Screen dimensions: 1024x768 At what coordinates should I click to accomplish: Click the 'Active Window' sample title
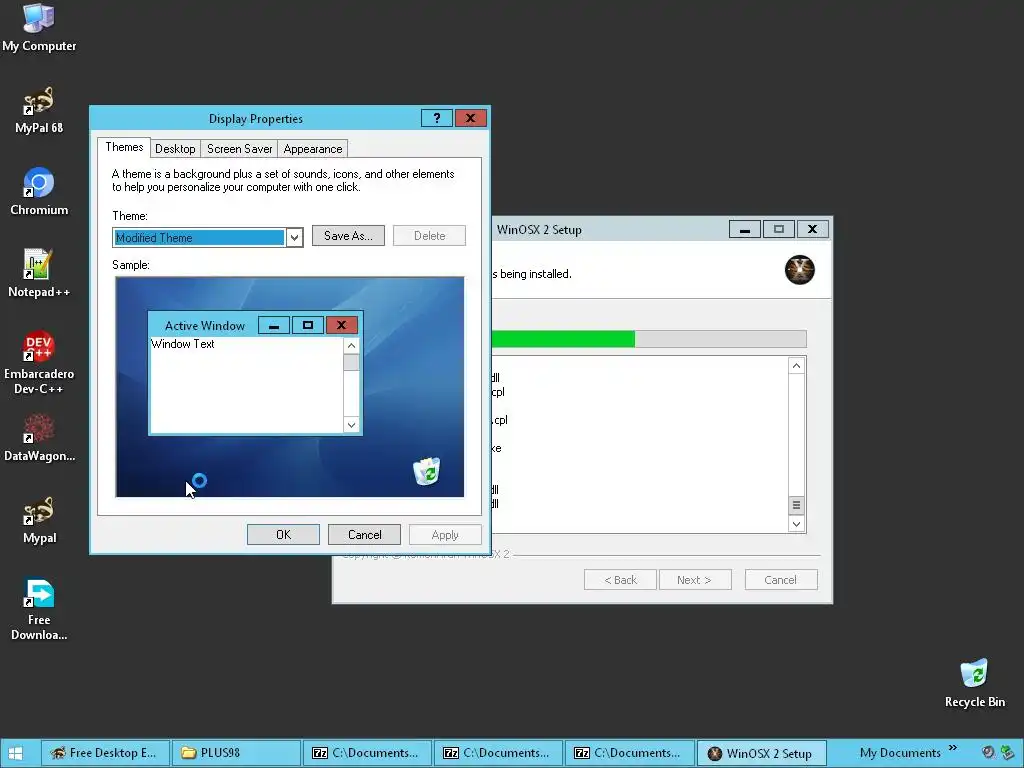click(x=204, y=325)
